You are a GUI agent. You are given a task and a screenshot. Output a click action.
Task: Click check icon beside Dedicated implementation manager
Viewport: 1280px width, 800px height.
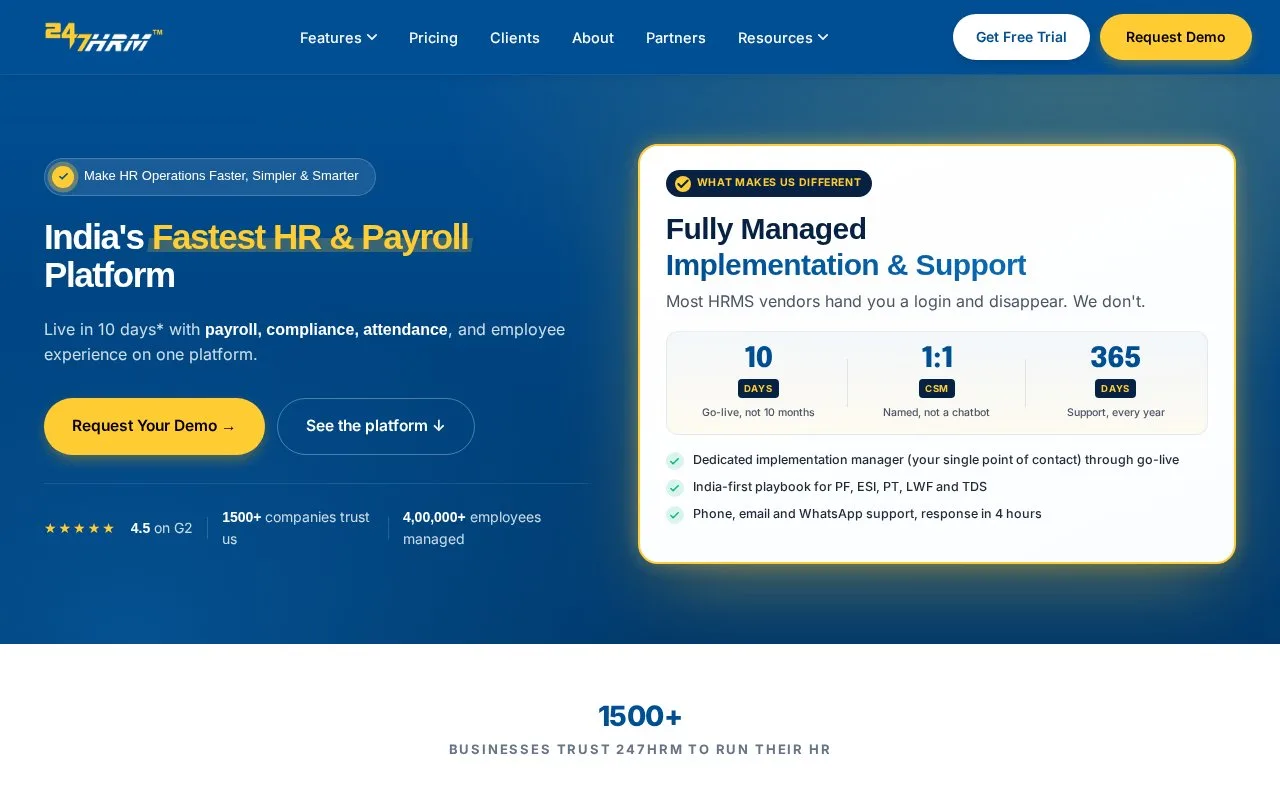675,461
